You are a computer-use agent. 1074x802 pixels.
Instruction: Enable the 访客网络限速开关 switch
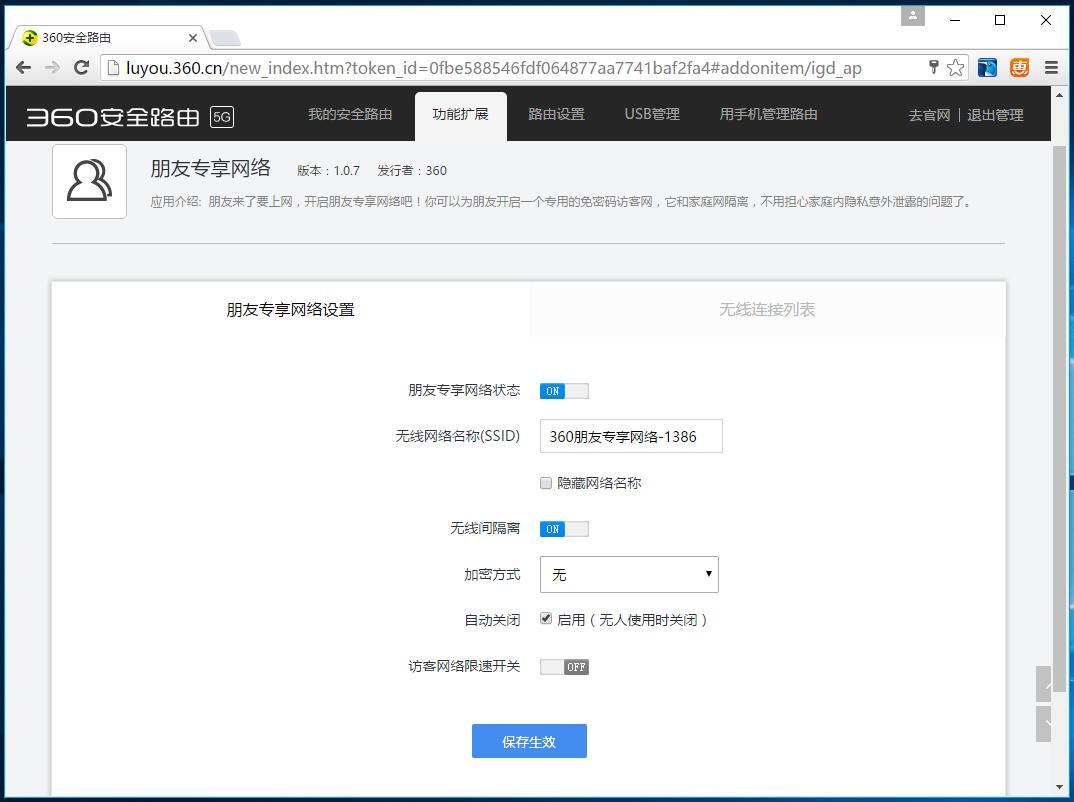(563, 666)
